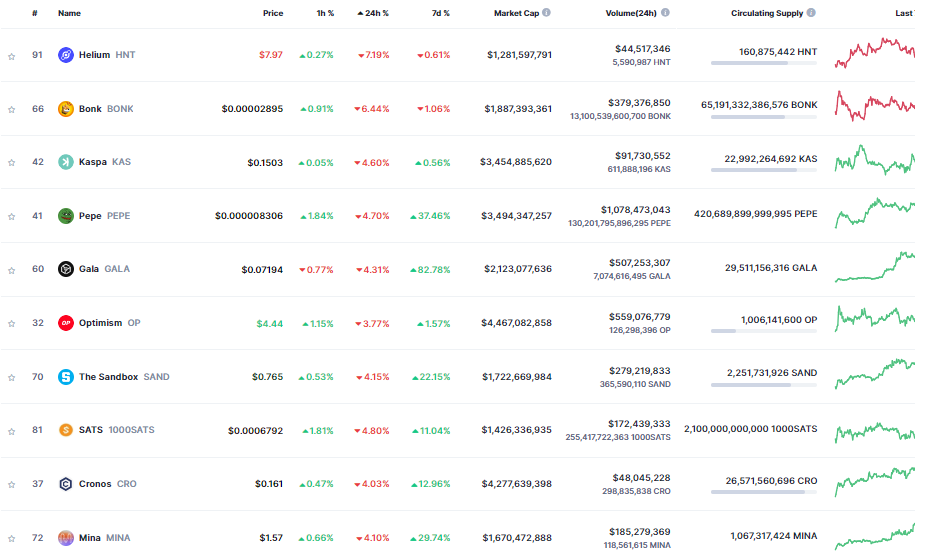Viewport: 925px width, 557px height.
Task: Click SATS price $0.0006792
Action: (x=255, y=431)
